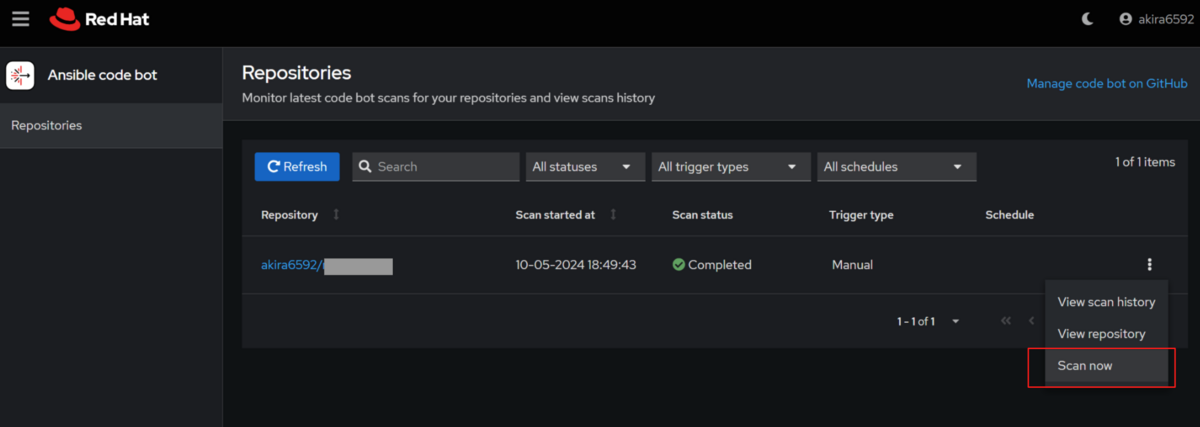Screen dimensions: 1200x427
Task: Sort by Scan started at column icon
Action: [x=613, y=215]
